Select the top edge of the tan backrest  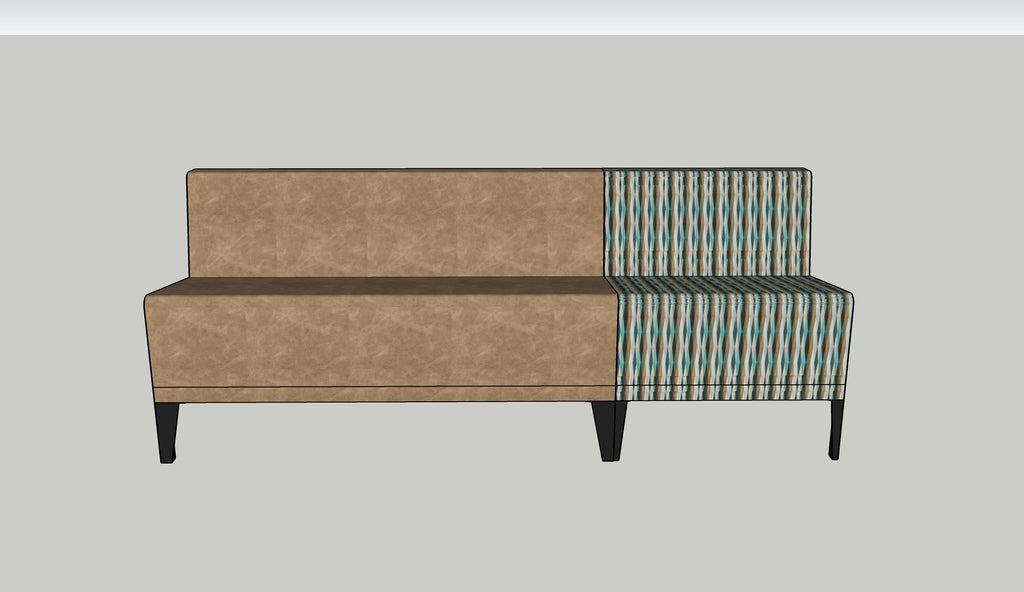click(x=395, y=169)
